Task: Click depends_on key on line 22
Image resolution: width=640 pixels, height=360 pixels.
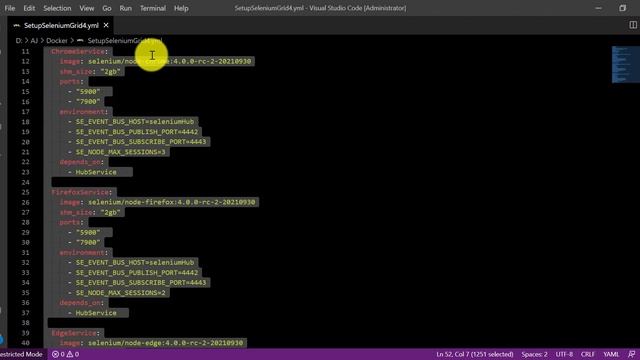Action: [x=80, y=162]
